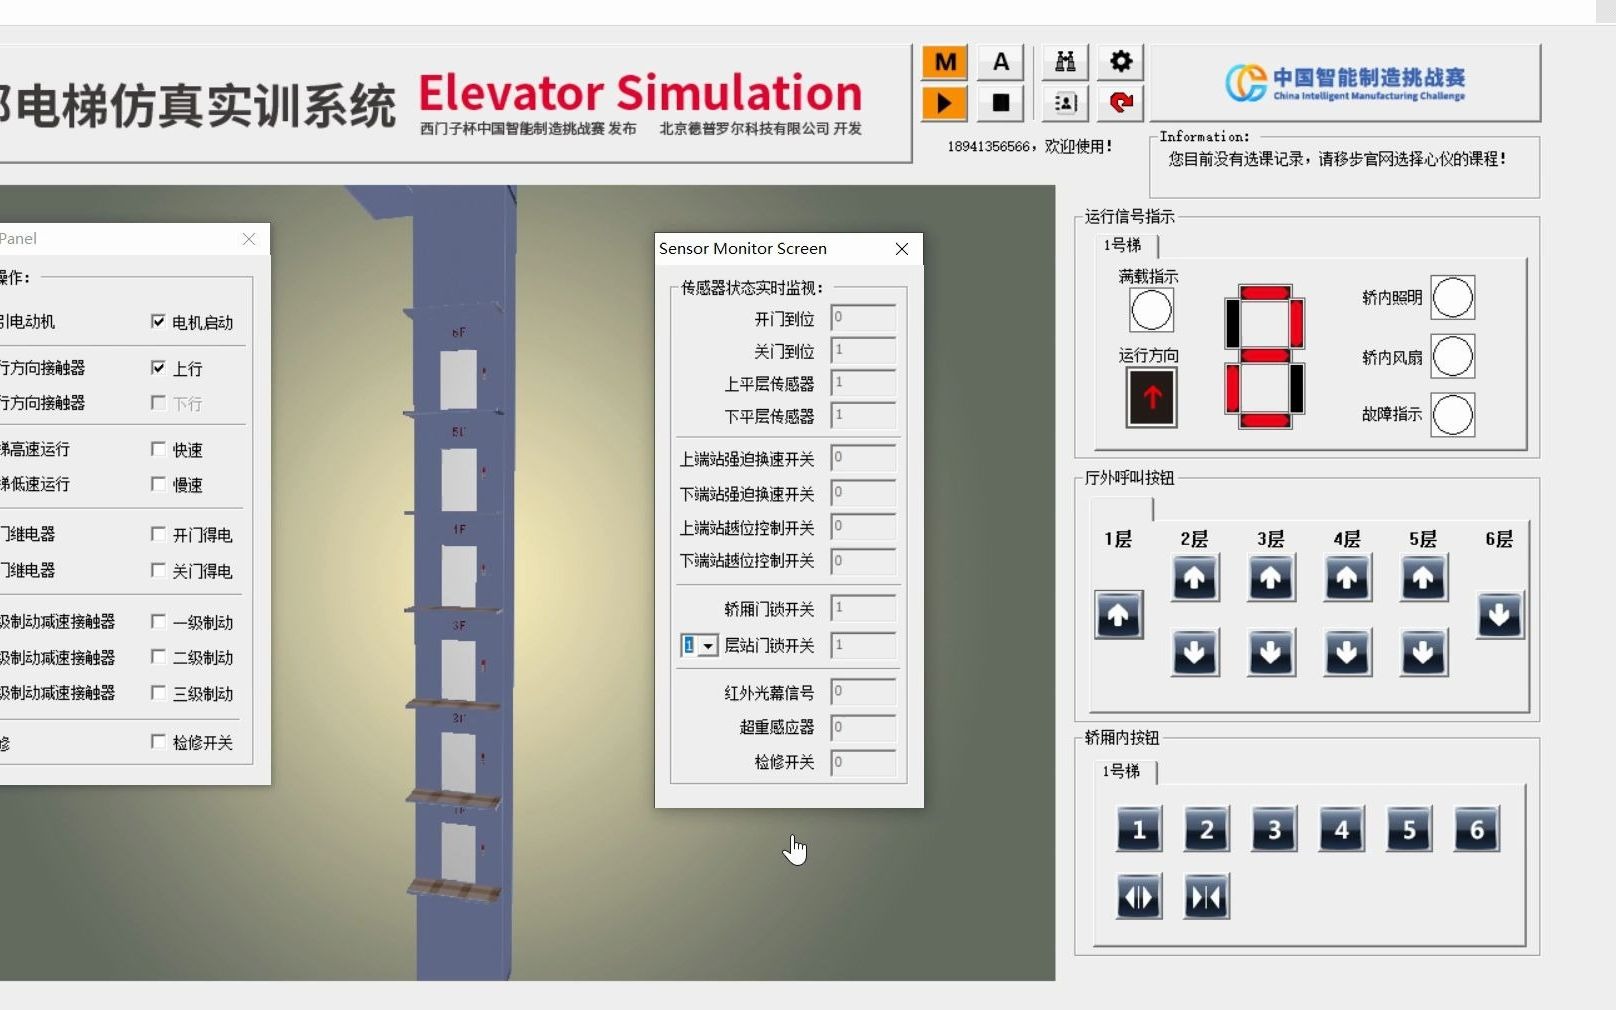
Task: Open the binoculars view tool
Action: (x=1066, y=62)
